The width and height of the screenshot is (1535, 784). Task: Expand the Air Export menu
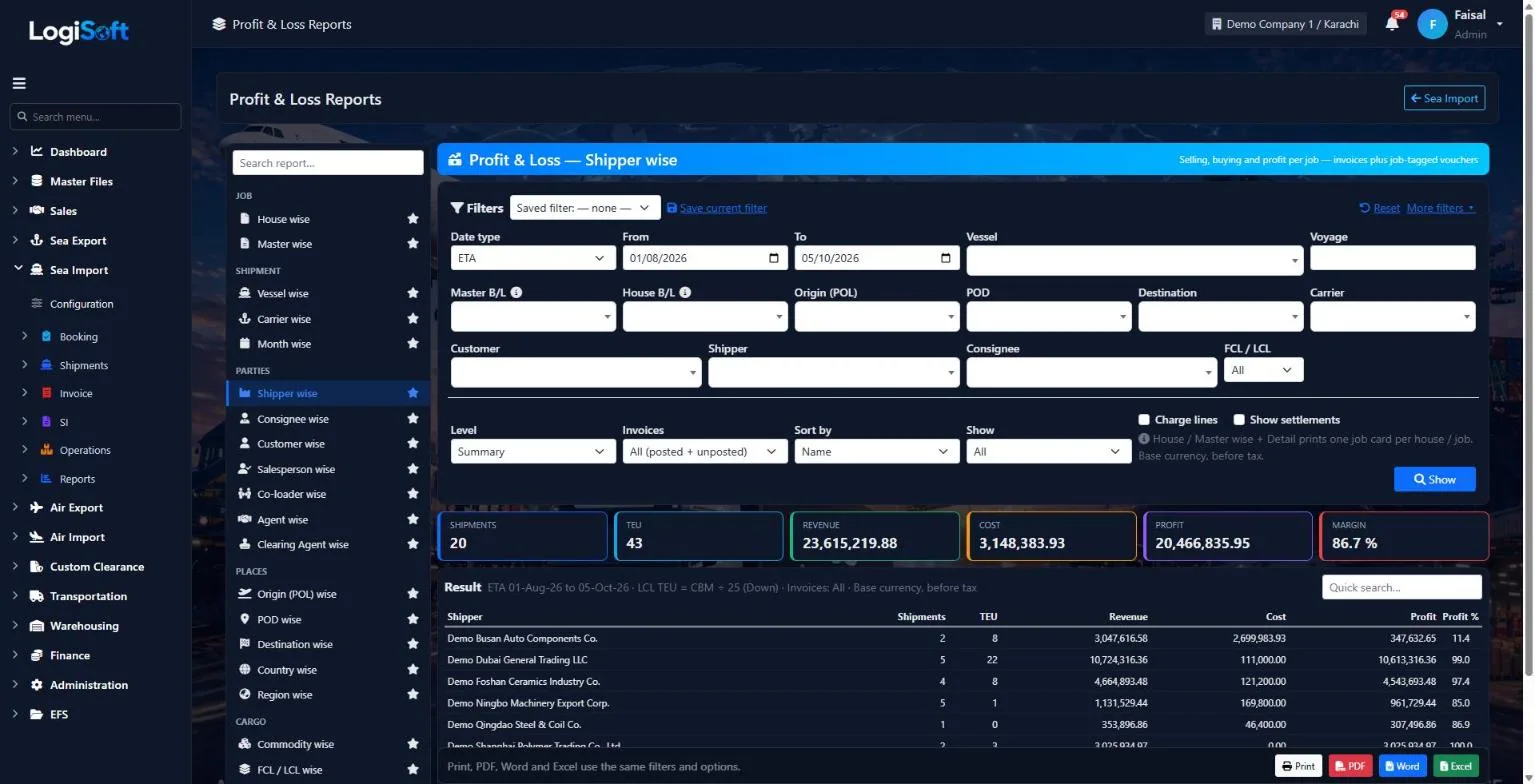(x=77, y=508)
